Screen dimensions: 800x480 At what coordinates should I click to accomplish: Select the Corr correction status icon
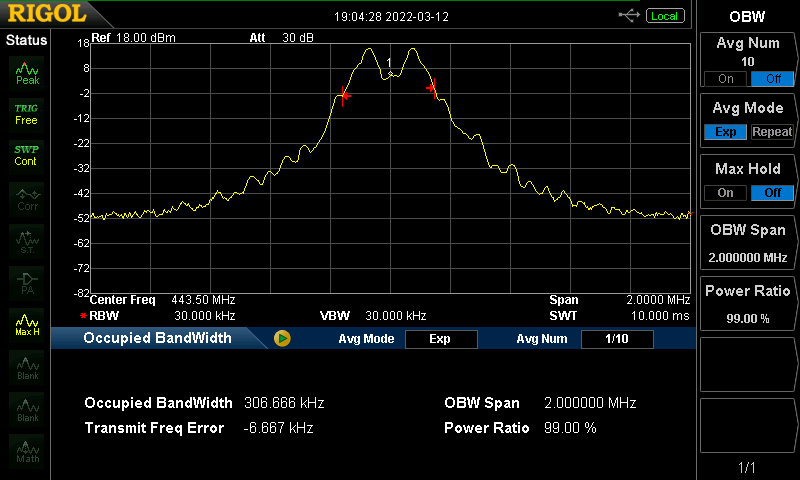click(x=27, y=198)
